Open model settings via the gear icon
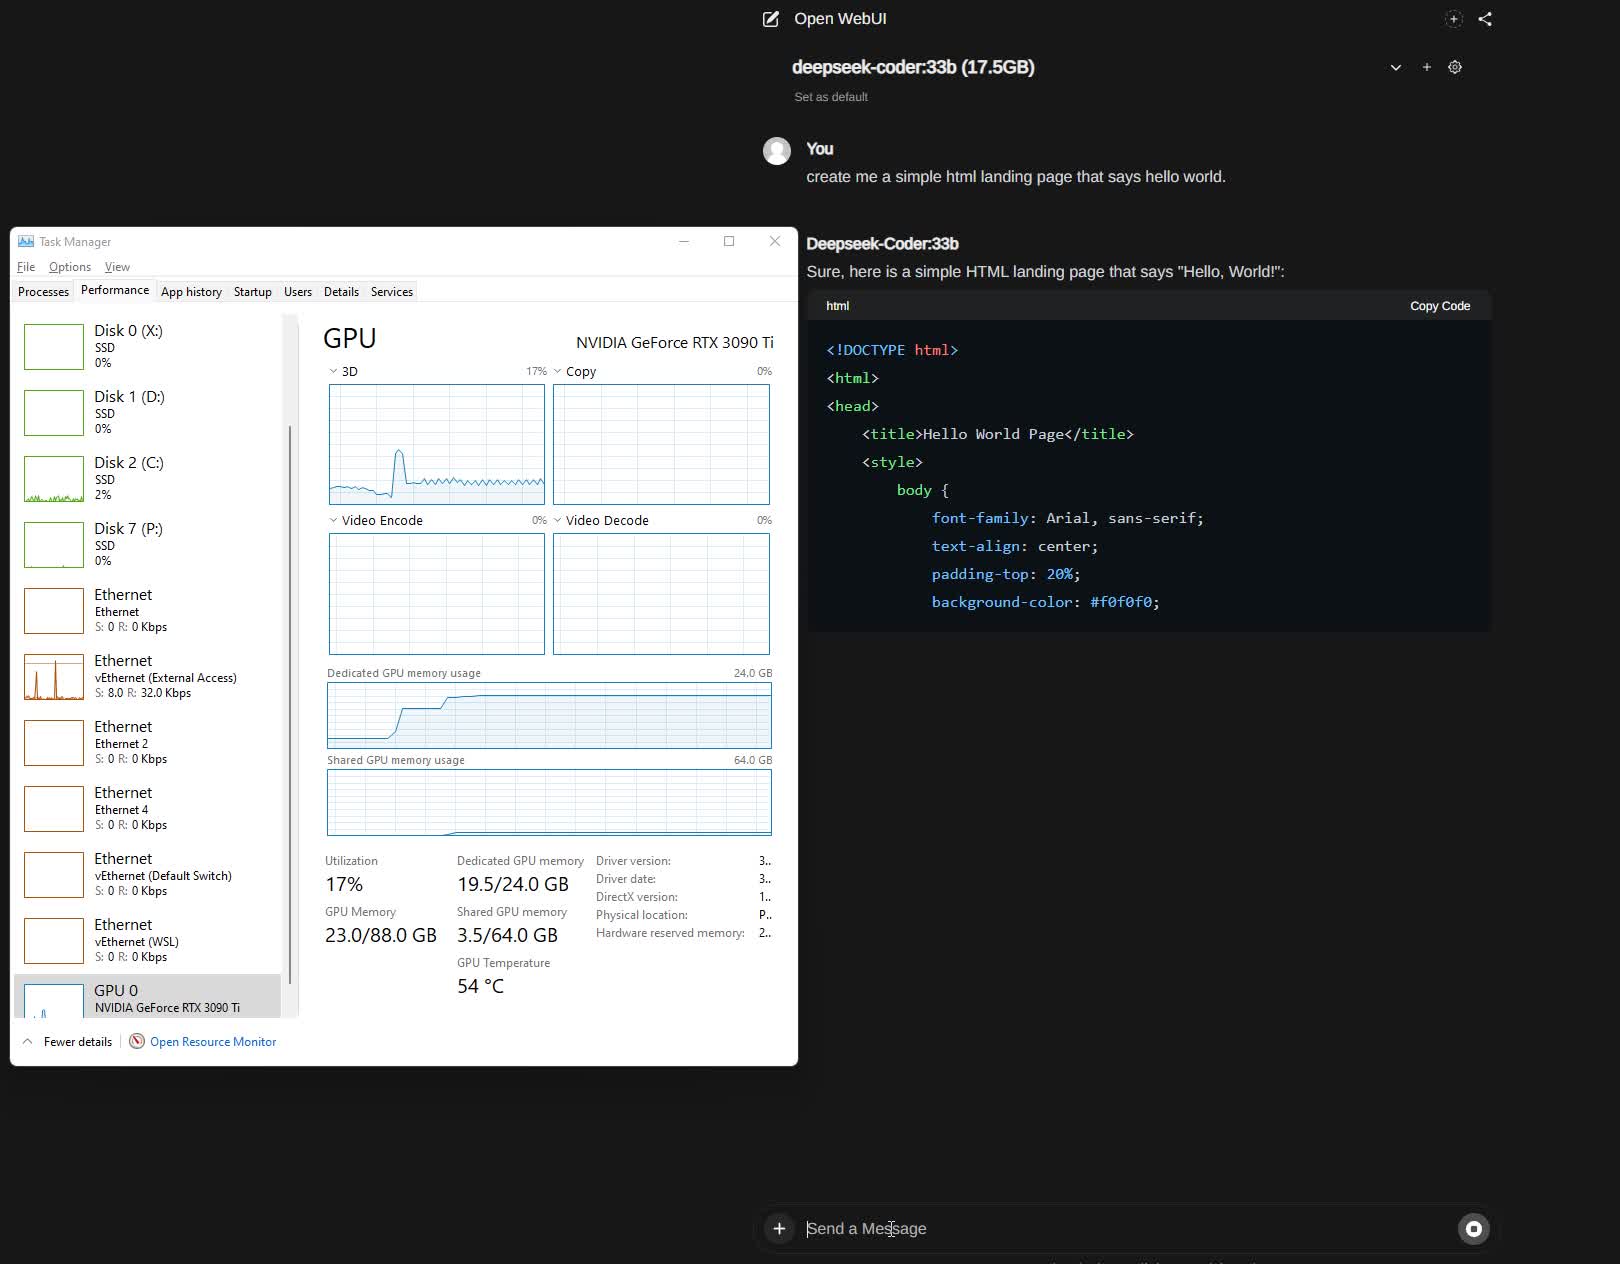 tap(1454, 67)
